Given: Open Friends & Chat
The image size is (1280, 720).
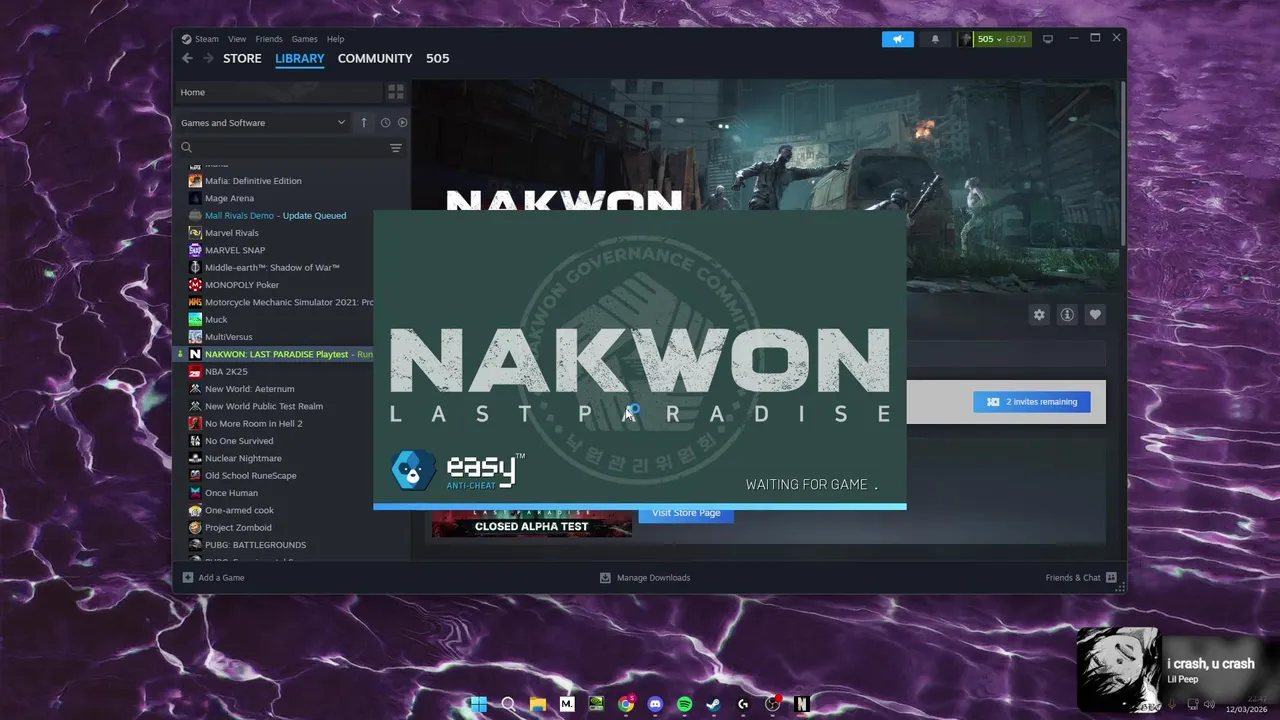Looking at the screenshot, I should click(x=1081, y=577).
